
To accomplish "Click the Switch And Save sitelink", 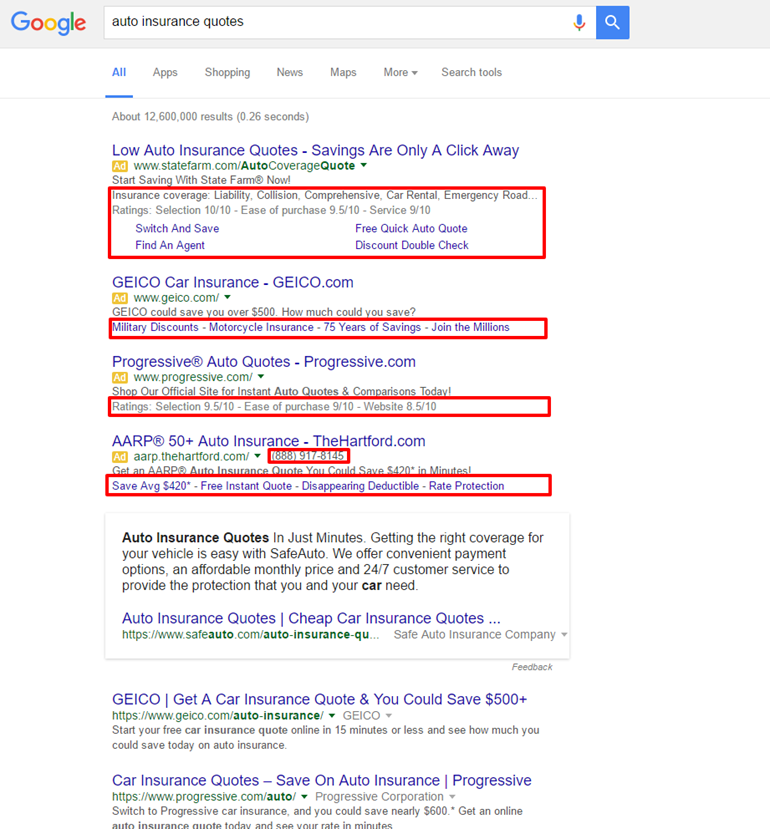I will tap(177, 228).
